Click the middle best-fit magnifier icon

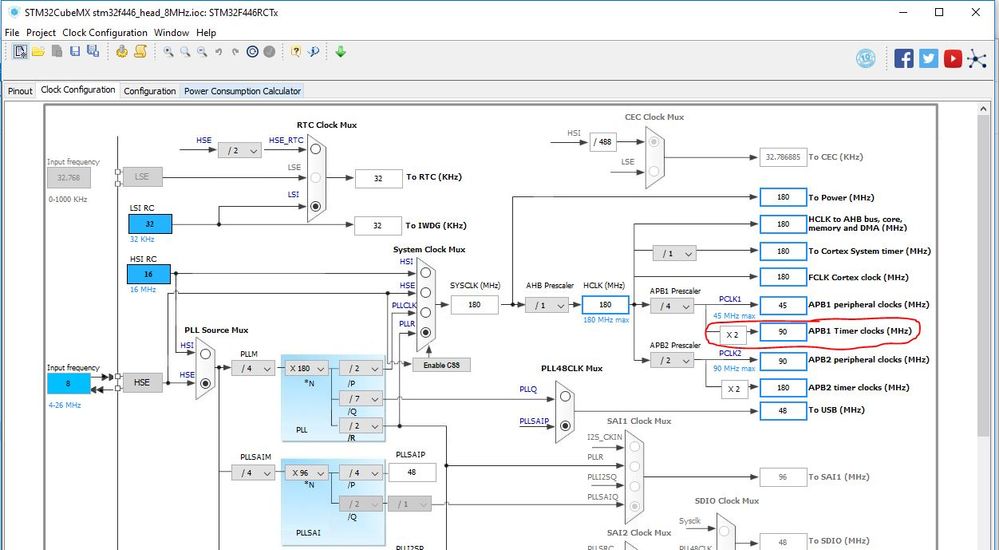[x=185, y=52]
